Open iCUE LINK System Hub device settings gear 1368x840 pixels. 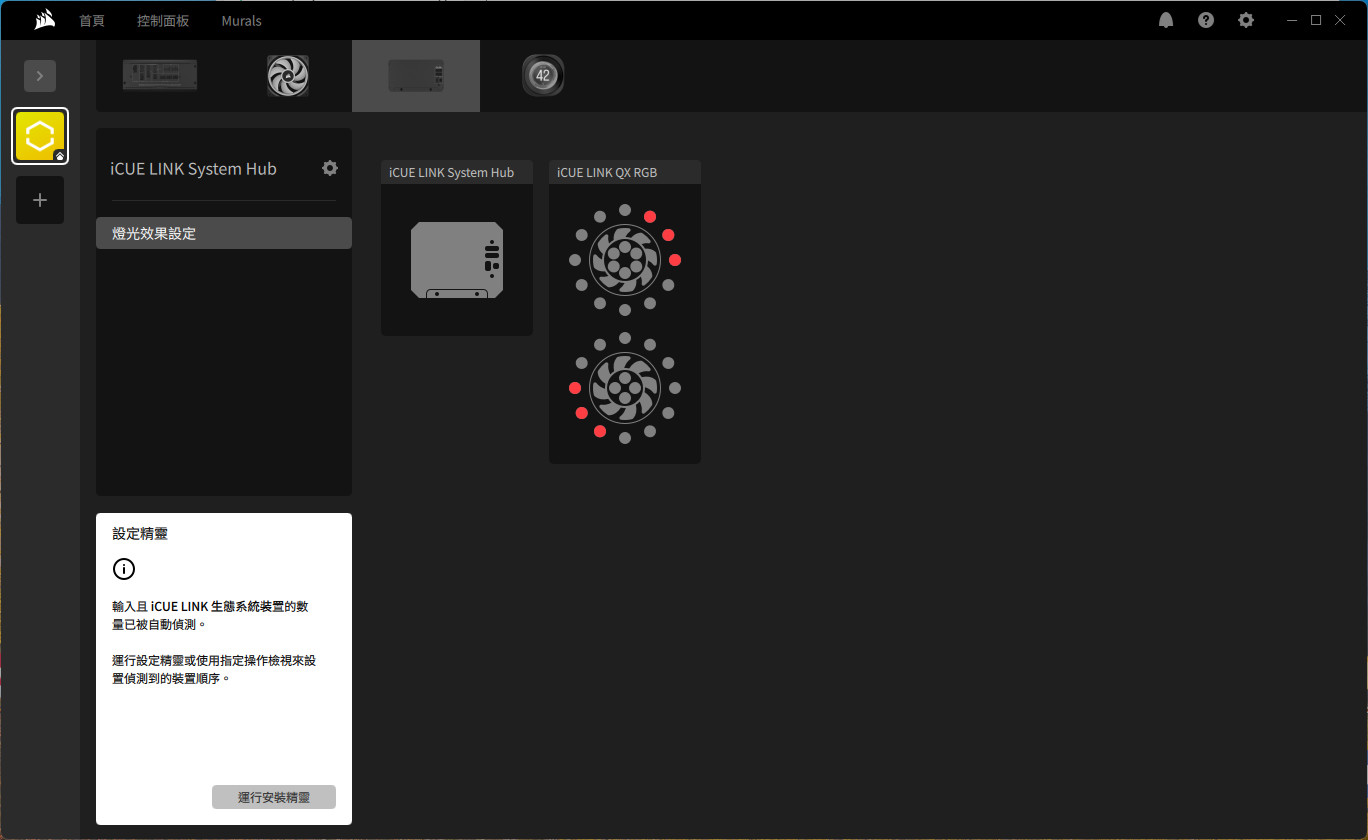[330, 168]
